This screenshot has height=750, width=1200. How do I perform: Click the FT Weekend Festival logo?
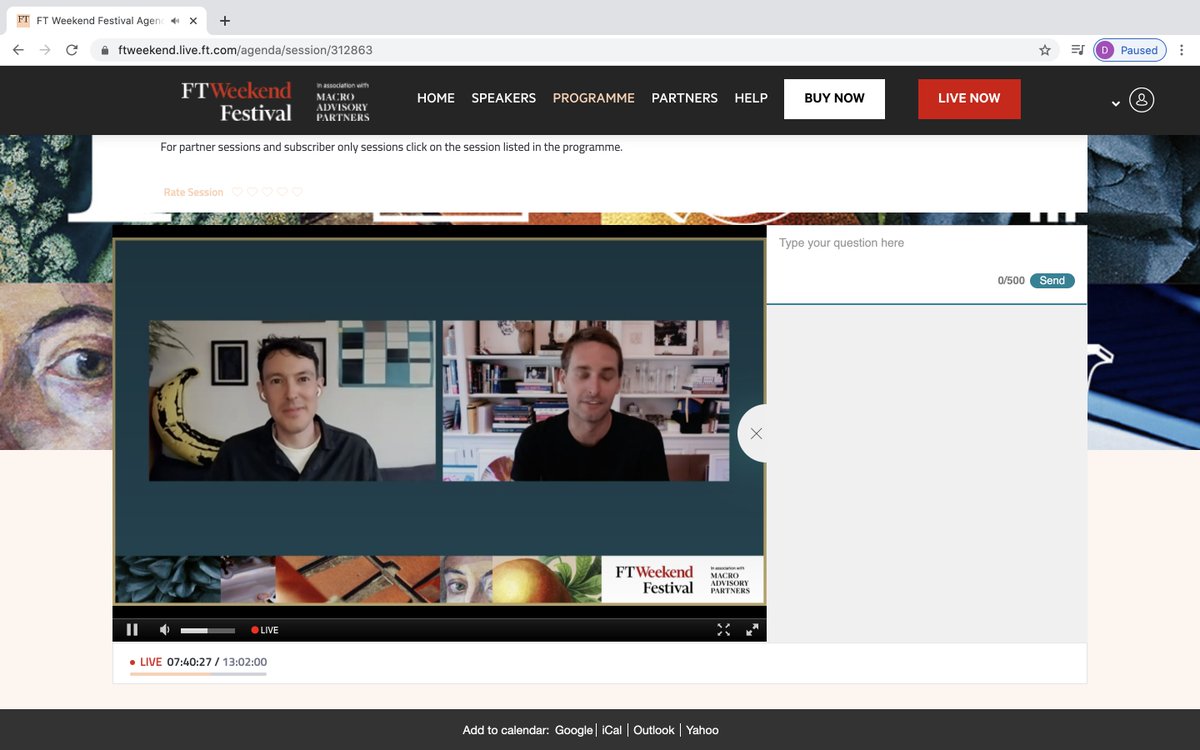[237, 101]
